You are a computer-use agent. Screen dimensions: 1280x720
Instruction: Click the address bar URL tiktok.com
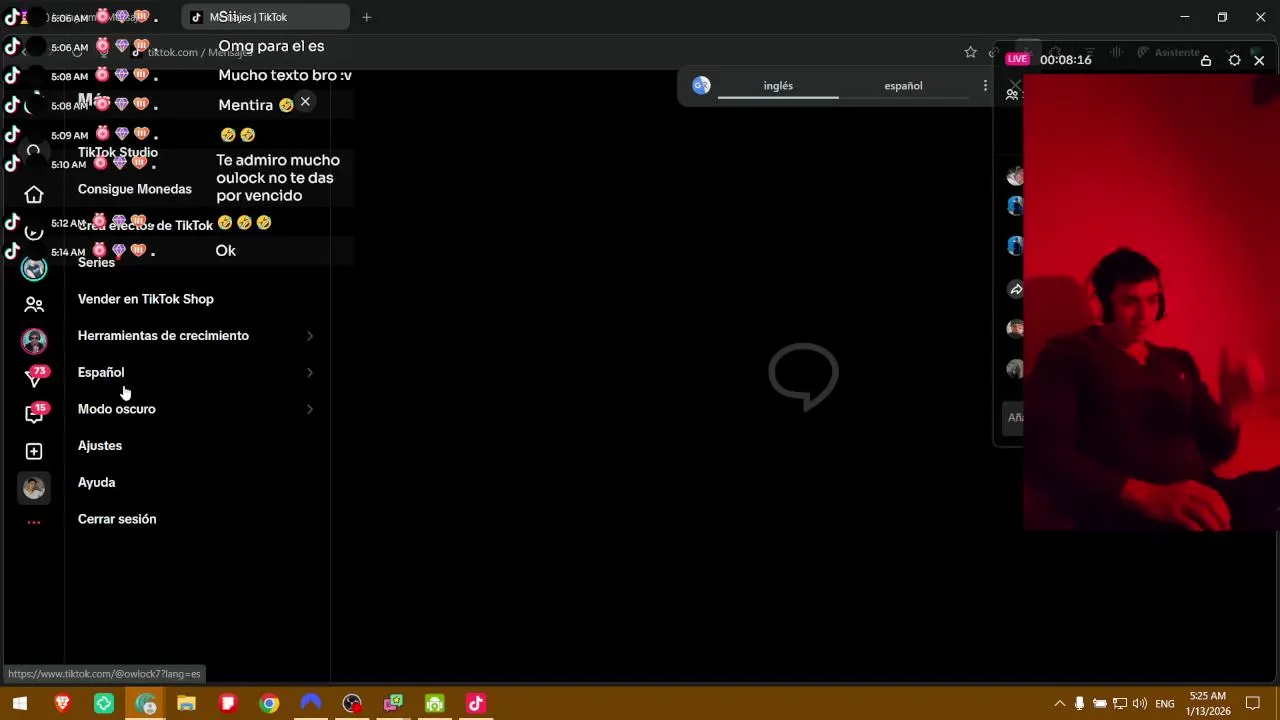(200, 52)
